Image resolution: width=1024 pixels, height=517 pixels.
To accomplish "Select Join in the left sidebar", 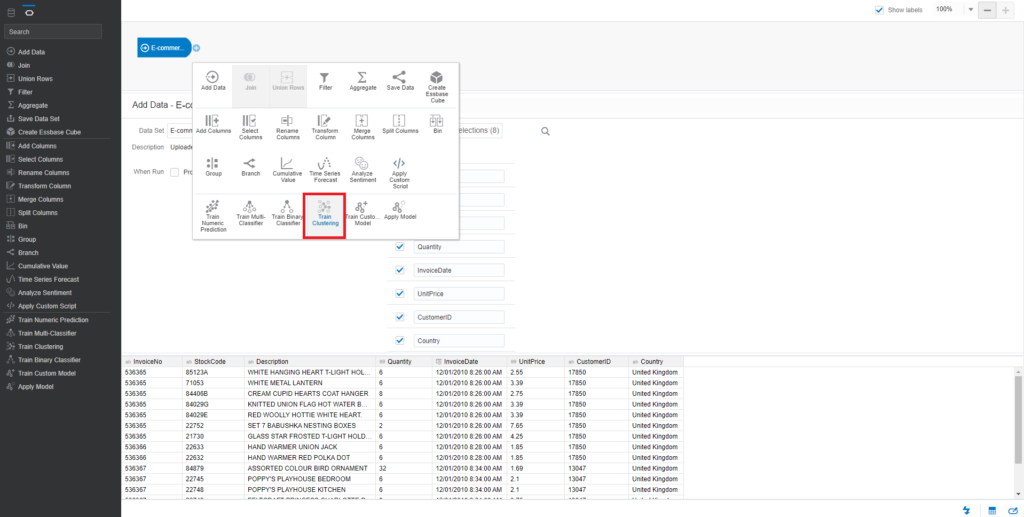I will [24, 65].
